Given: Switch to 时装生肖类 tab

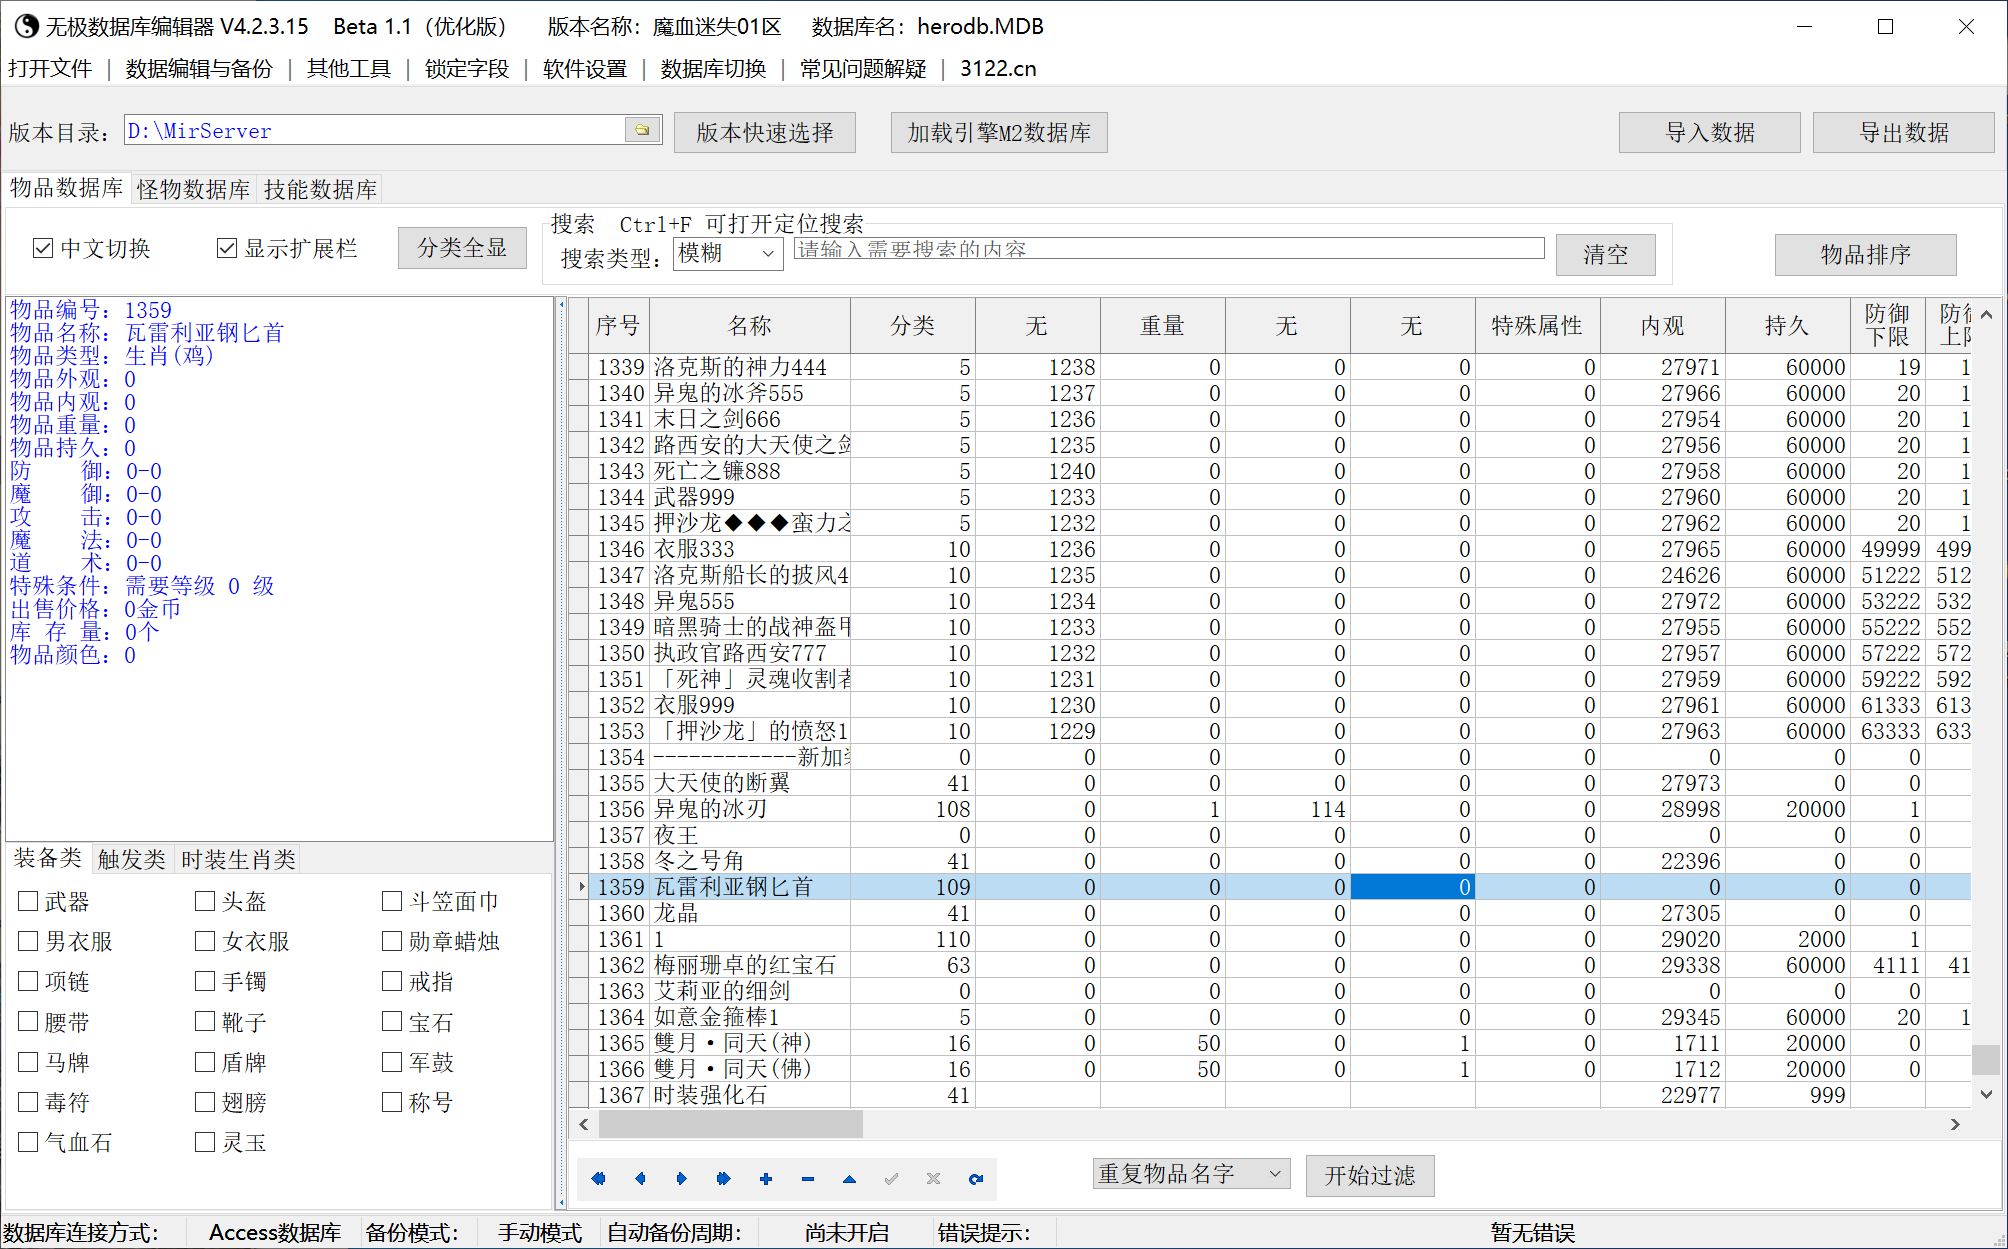Looking at the screenshot, I should (x=239, y=859).
